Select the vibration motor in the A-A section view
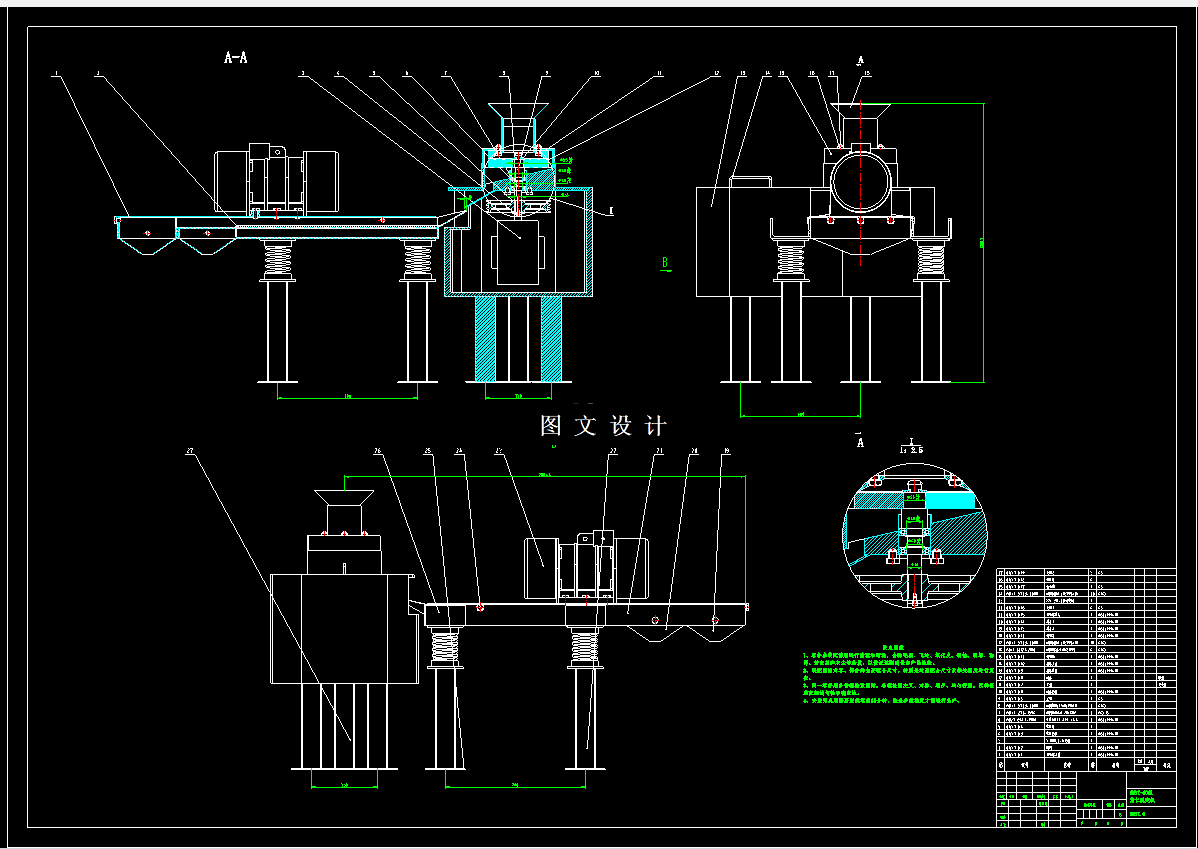 coord(277,178)
